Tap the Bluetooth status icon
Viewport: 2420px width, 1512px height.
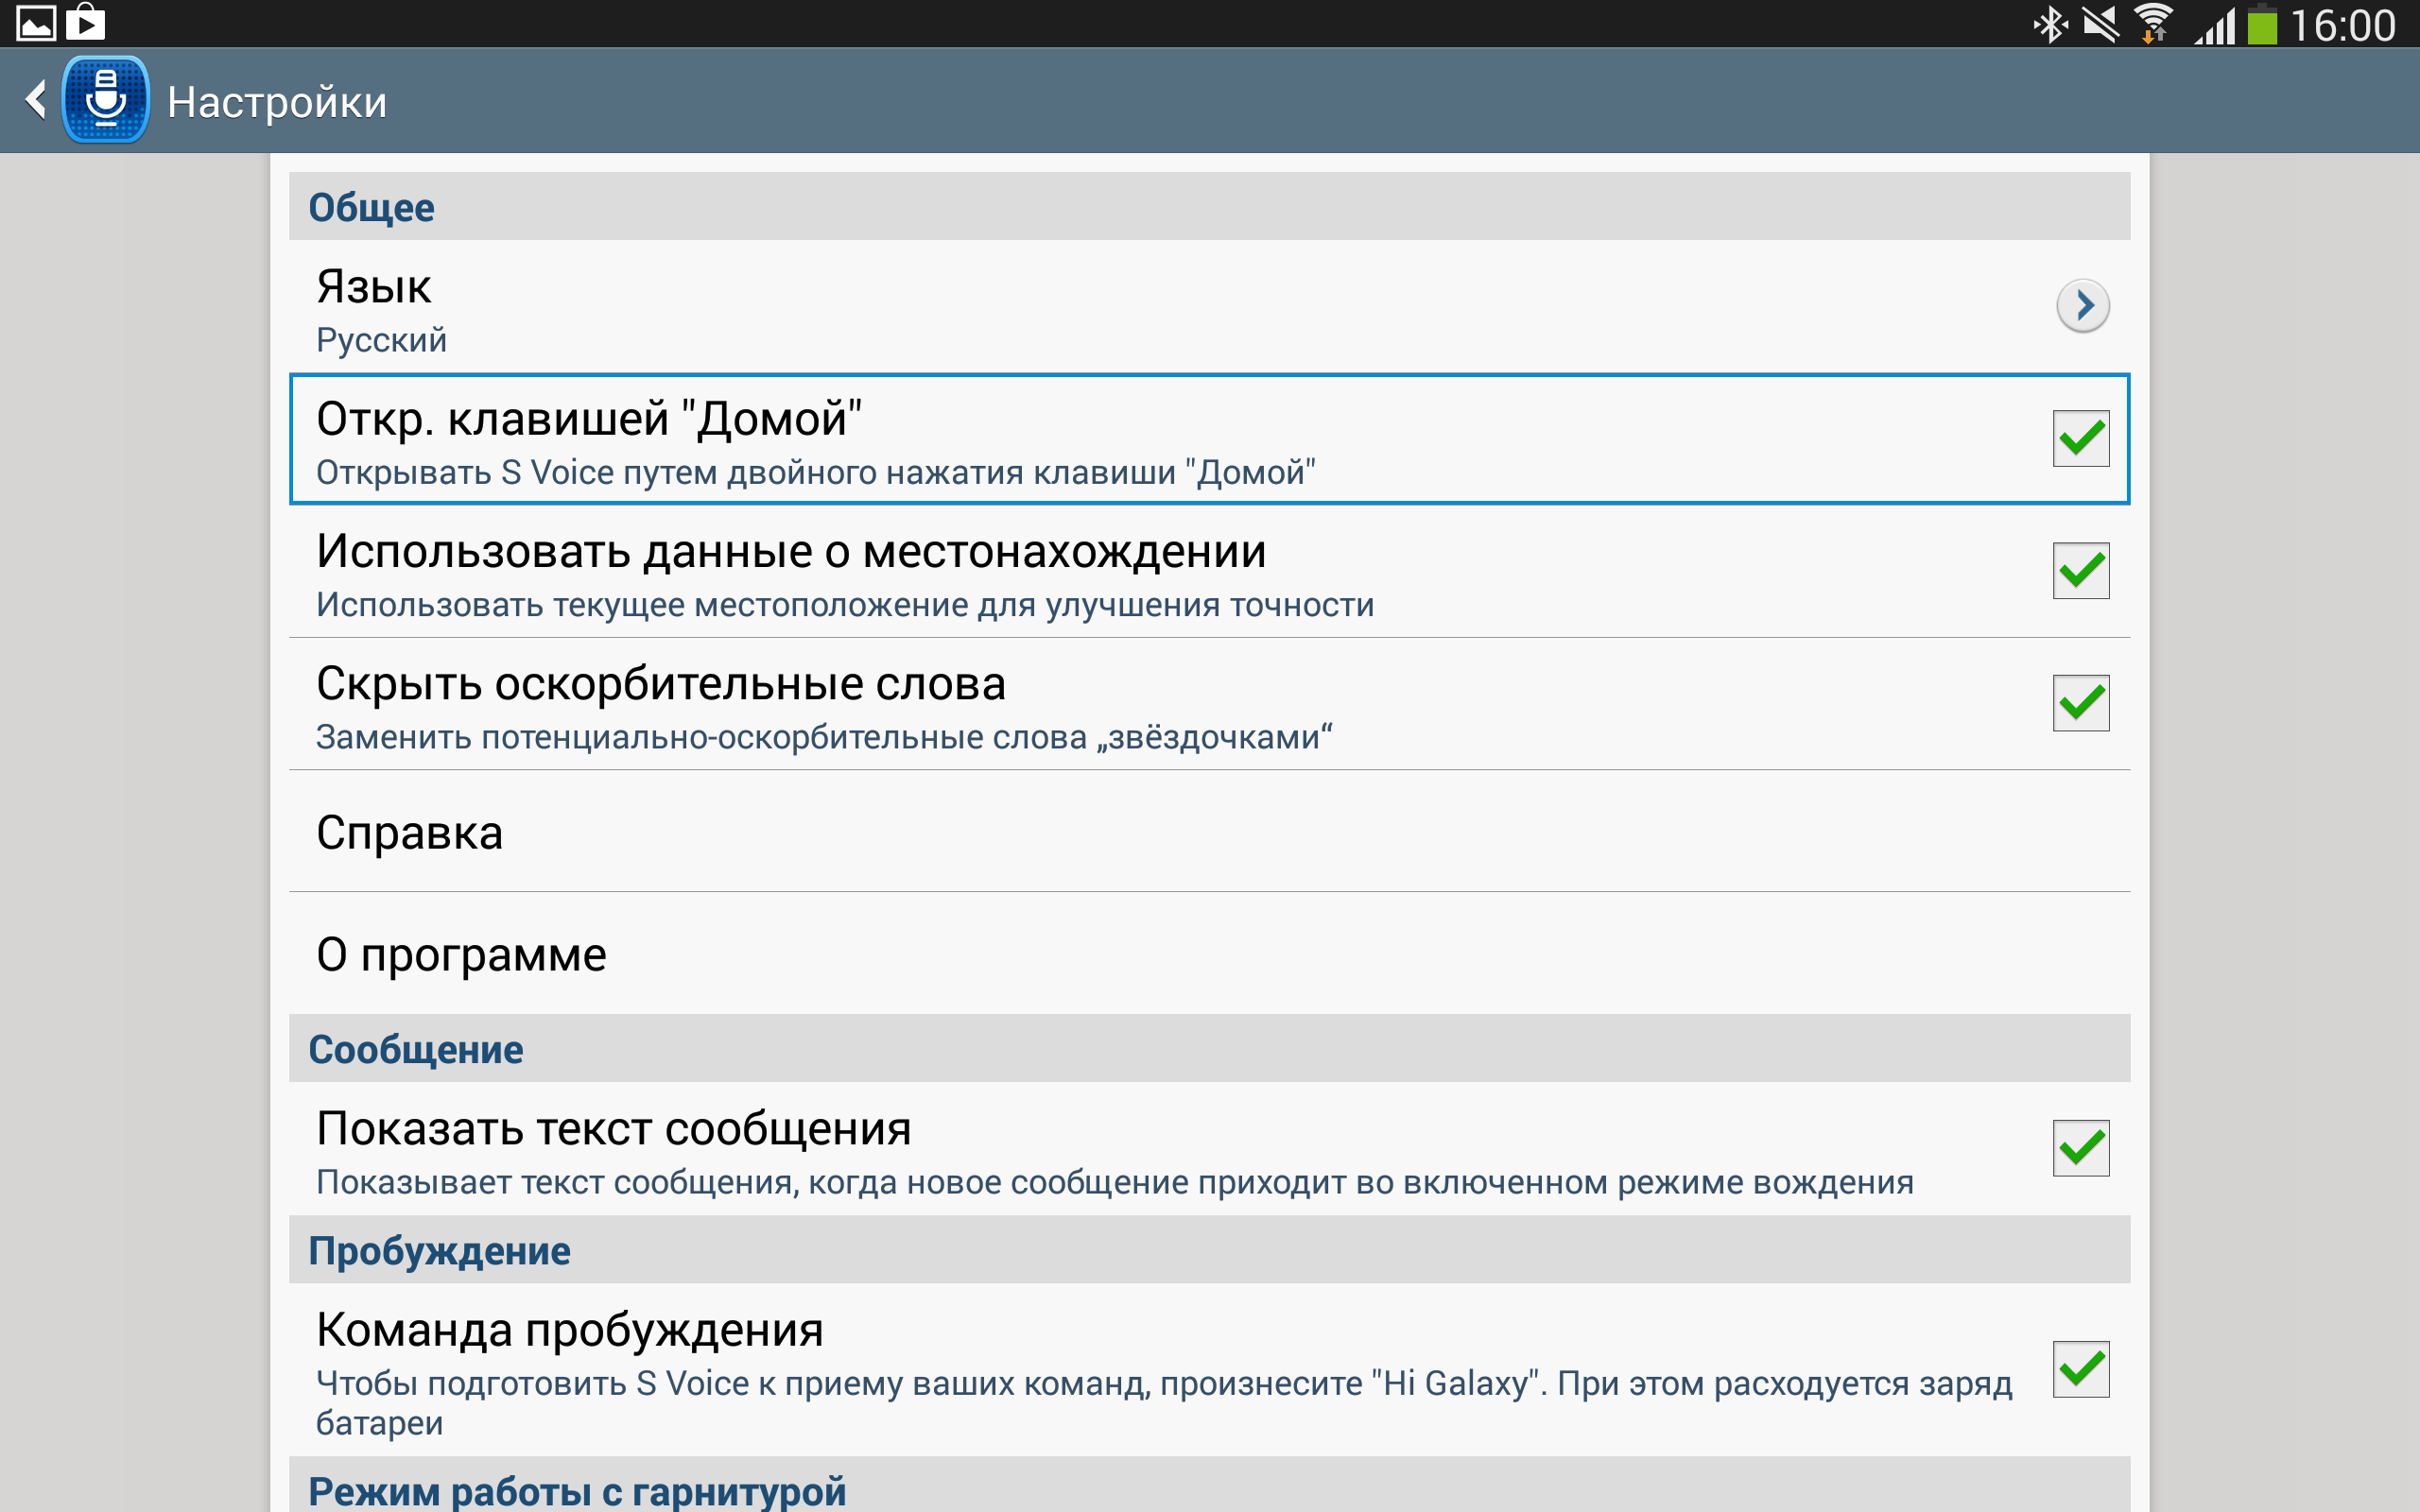pyautogui.click(x=2050, y=24)
